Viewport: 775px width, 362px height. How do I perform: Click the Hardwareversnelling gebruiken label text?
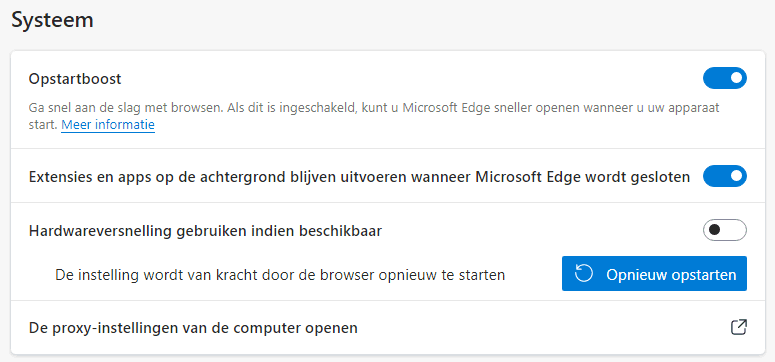[205, 230]
